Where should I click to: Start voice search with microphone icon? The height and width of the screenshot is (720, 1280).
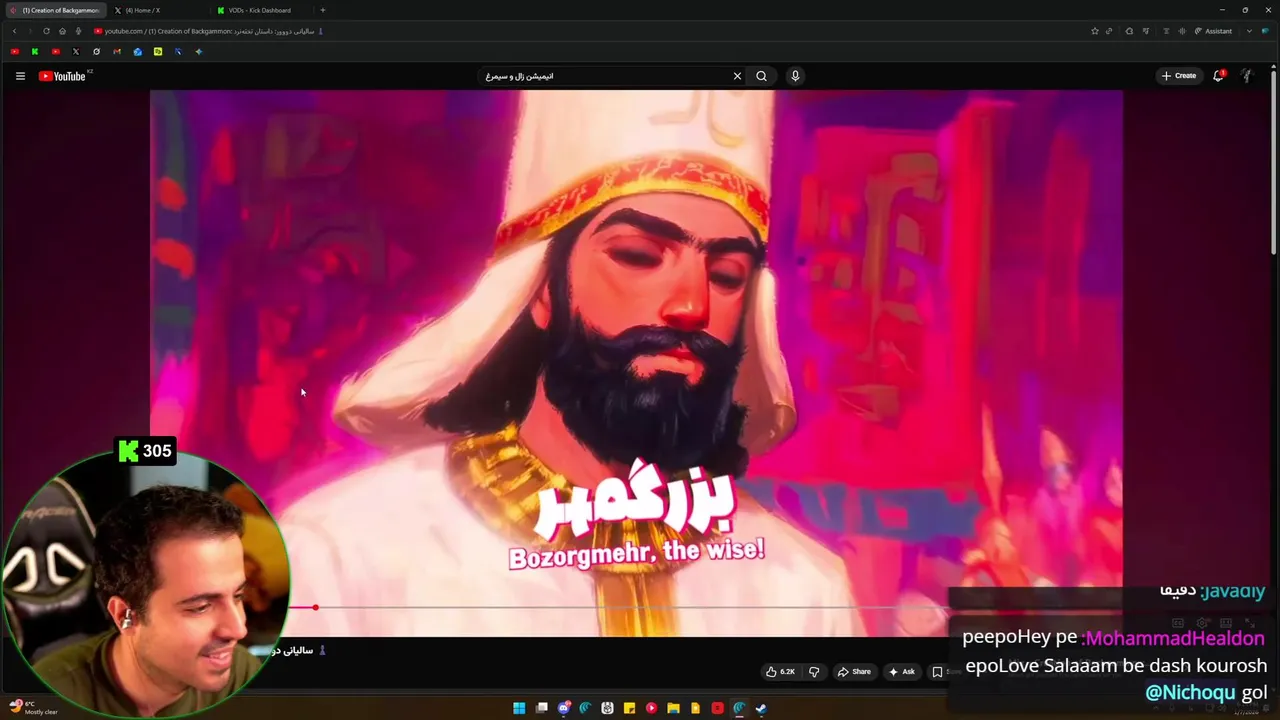tap(795, 76)
